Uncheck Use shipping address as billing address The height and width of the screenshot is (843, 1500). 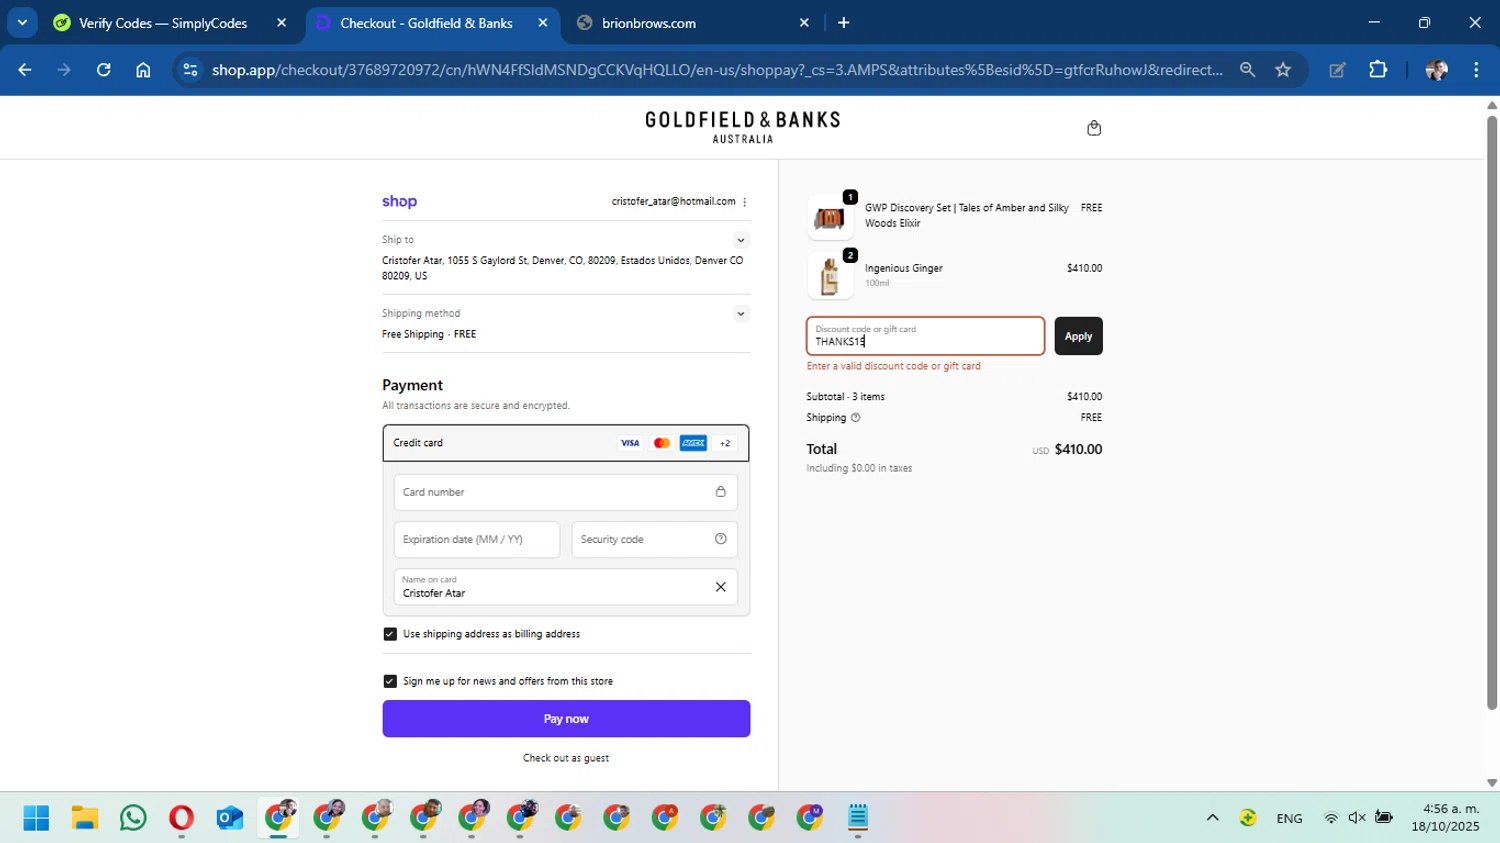point(390,634)
